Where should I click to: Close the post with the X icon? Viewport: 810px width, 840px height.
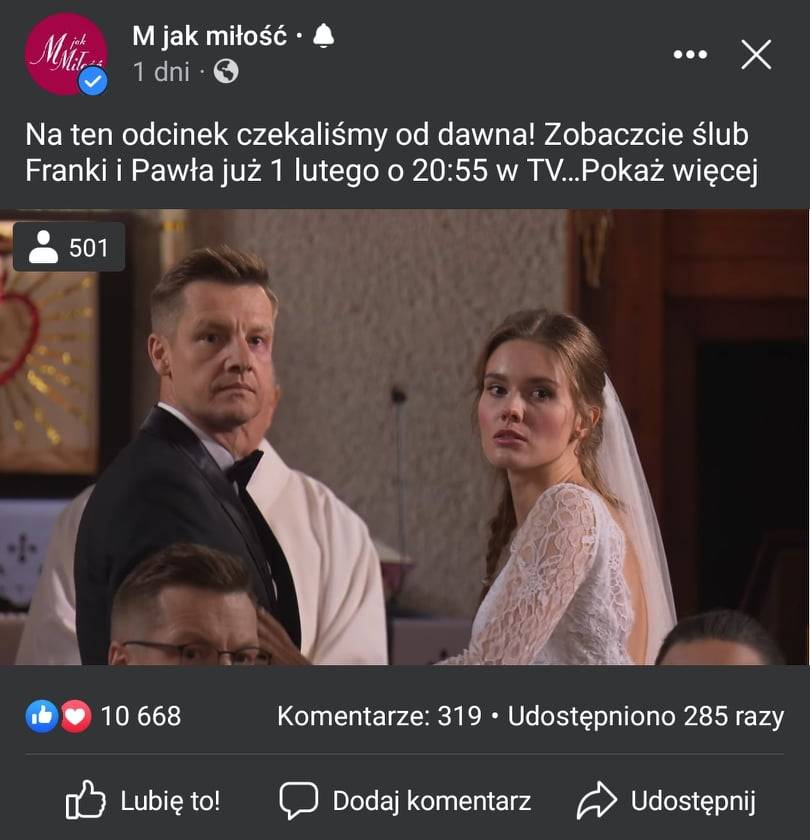pos(756,54)
